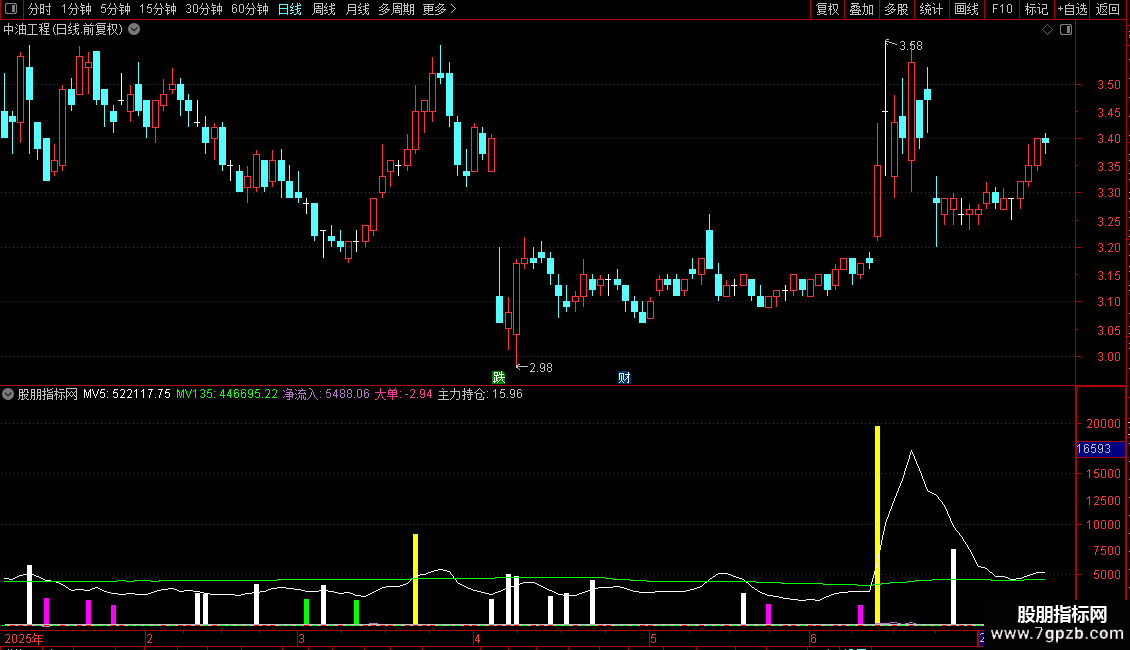Select the 30分钟 period tab

[x=204, y=9]
